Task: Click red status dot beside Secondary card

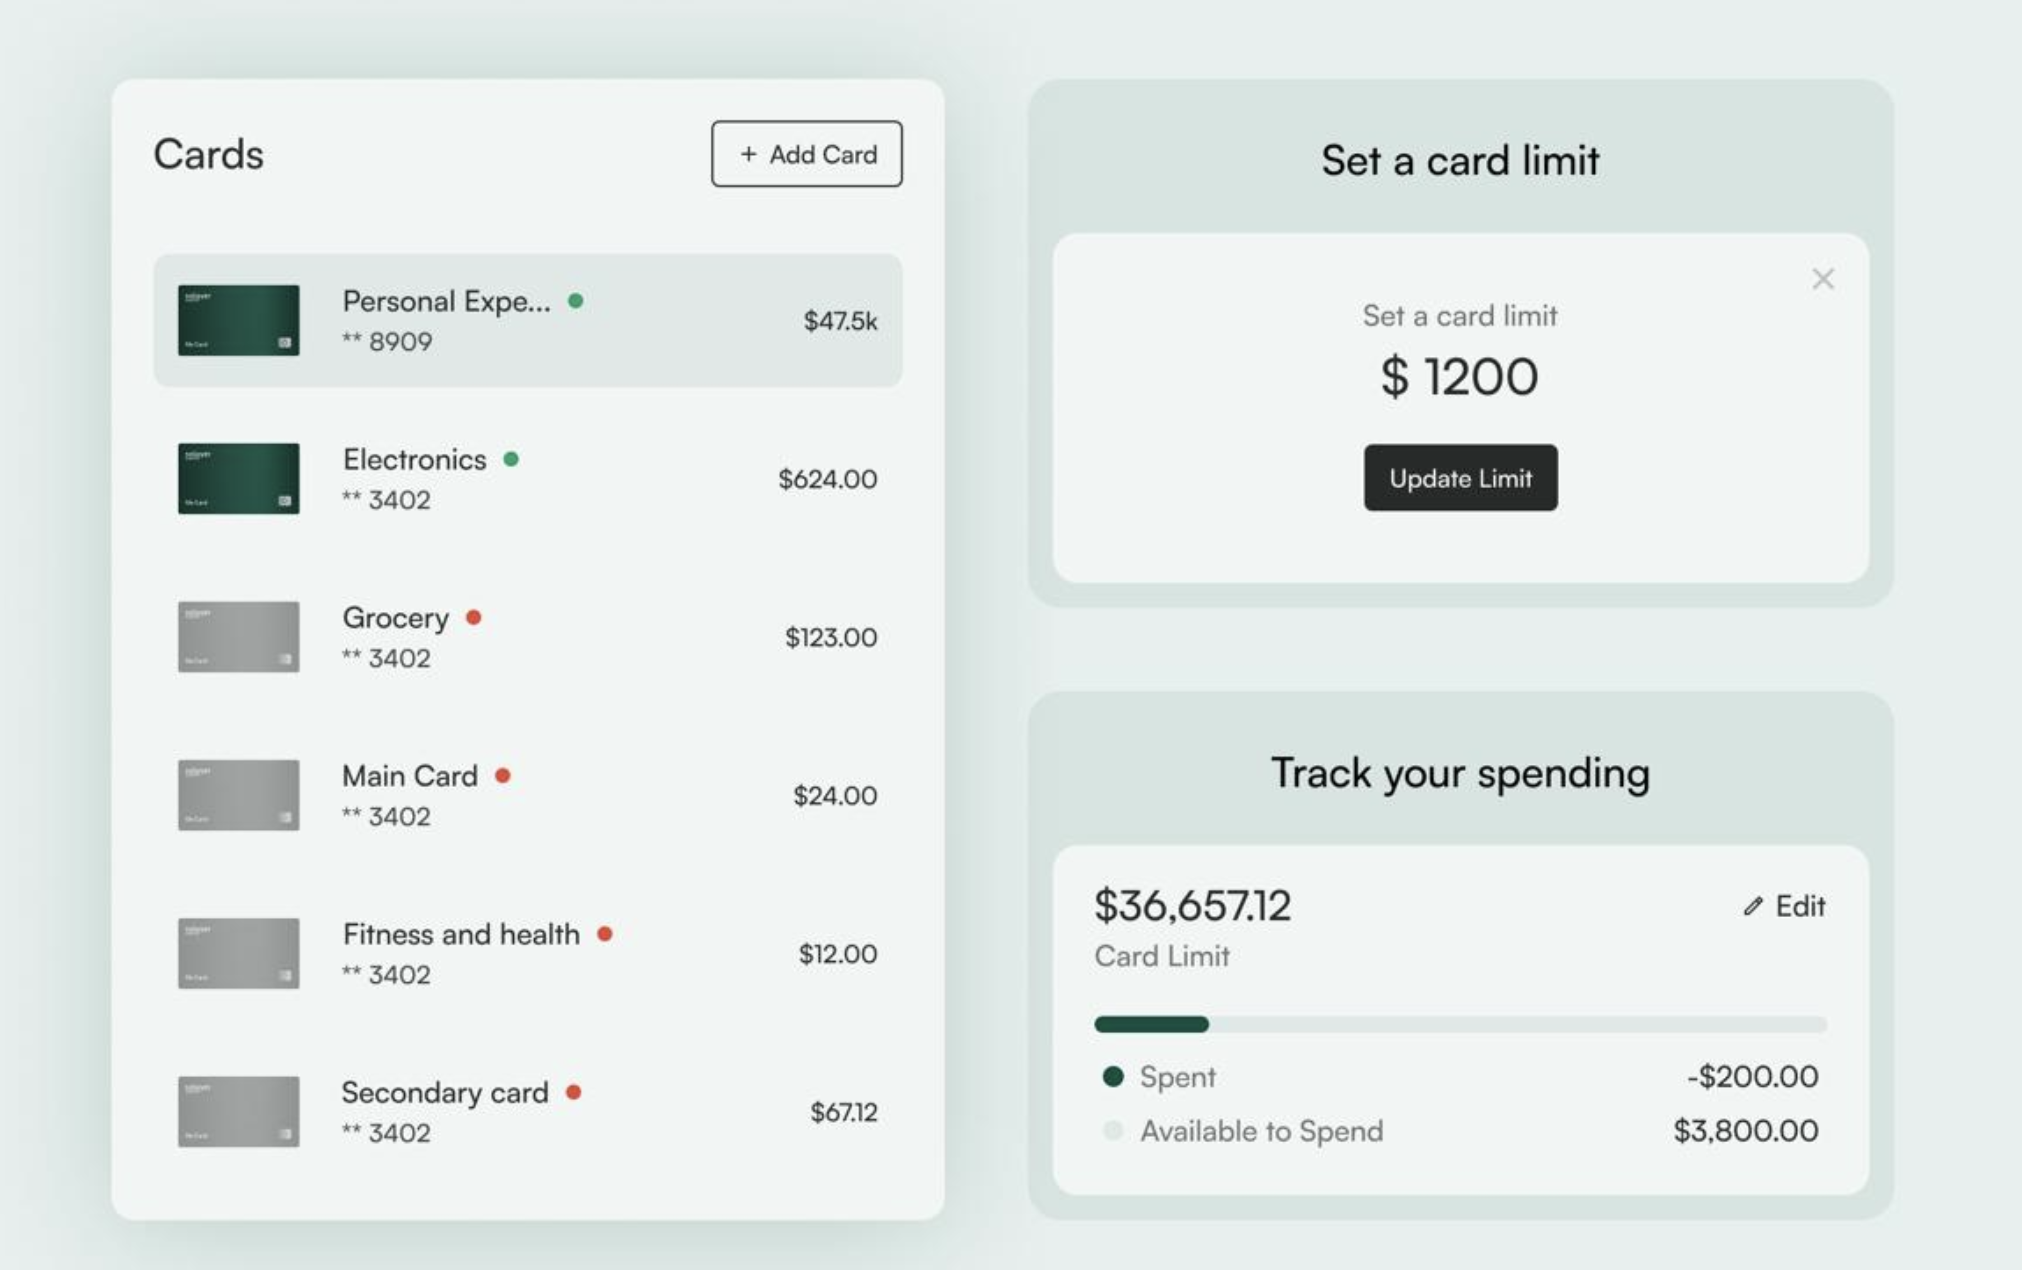Action: pos(574,1091)
